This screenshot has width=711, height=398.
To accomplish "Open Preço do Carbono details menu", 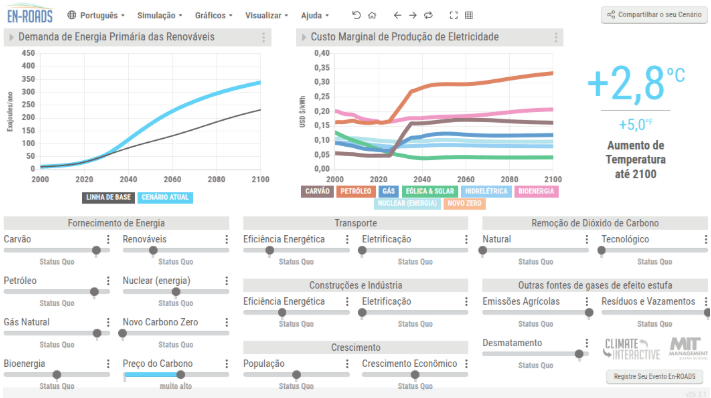I will [227, 364].
